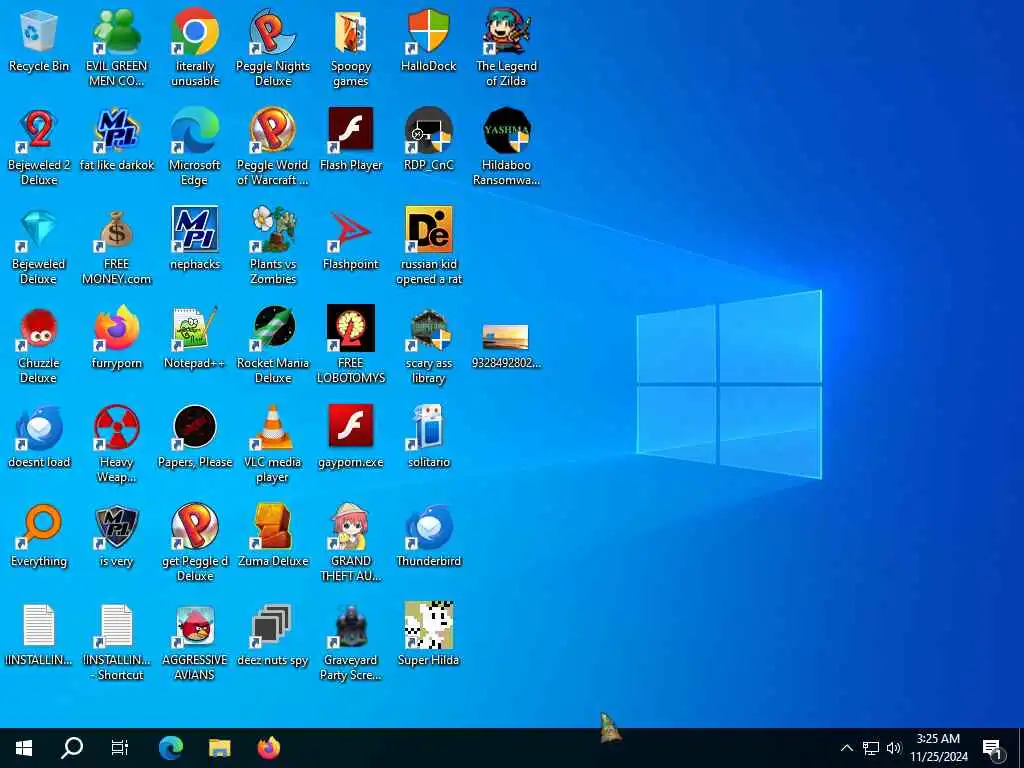Show hidden system tray icons
This screenshot has width=1024, height=768.
846,748
